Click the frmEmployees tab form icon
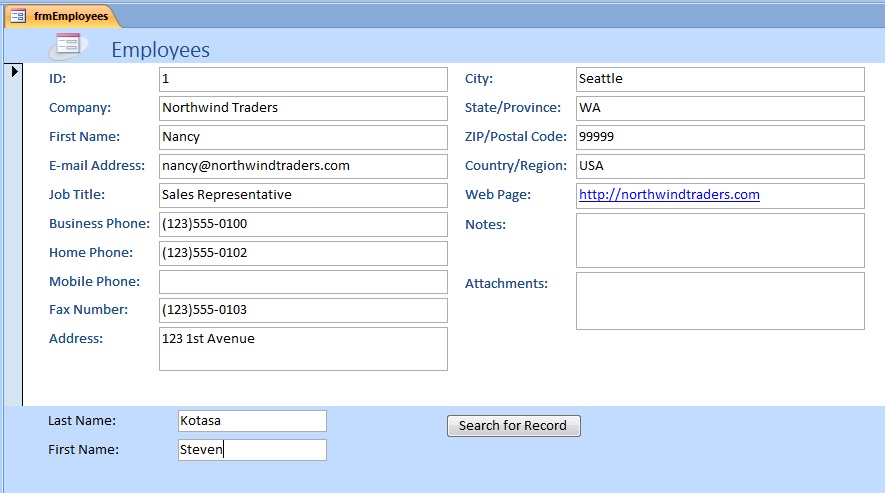The height and width of the screenshot is (493, 885). coord(17,16)
